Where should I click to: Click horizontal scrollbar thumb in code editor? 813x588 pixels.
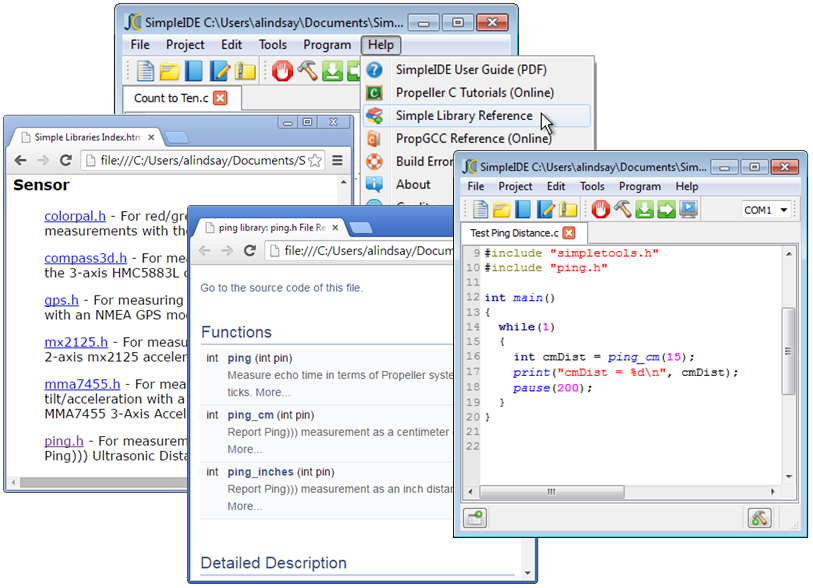point(552,492)
